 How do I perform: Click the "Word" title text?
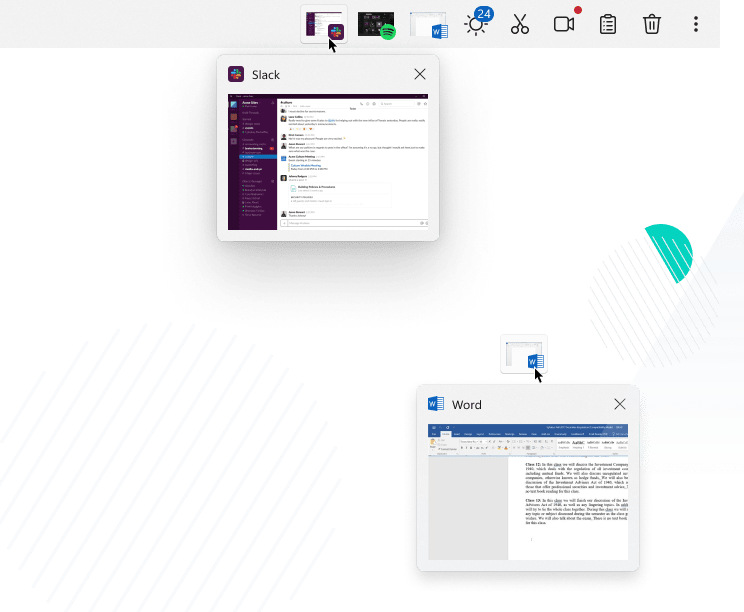tap(466, 405)
